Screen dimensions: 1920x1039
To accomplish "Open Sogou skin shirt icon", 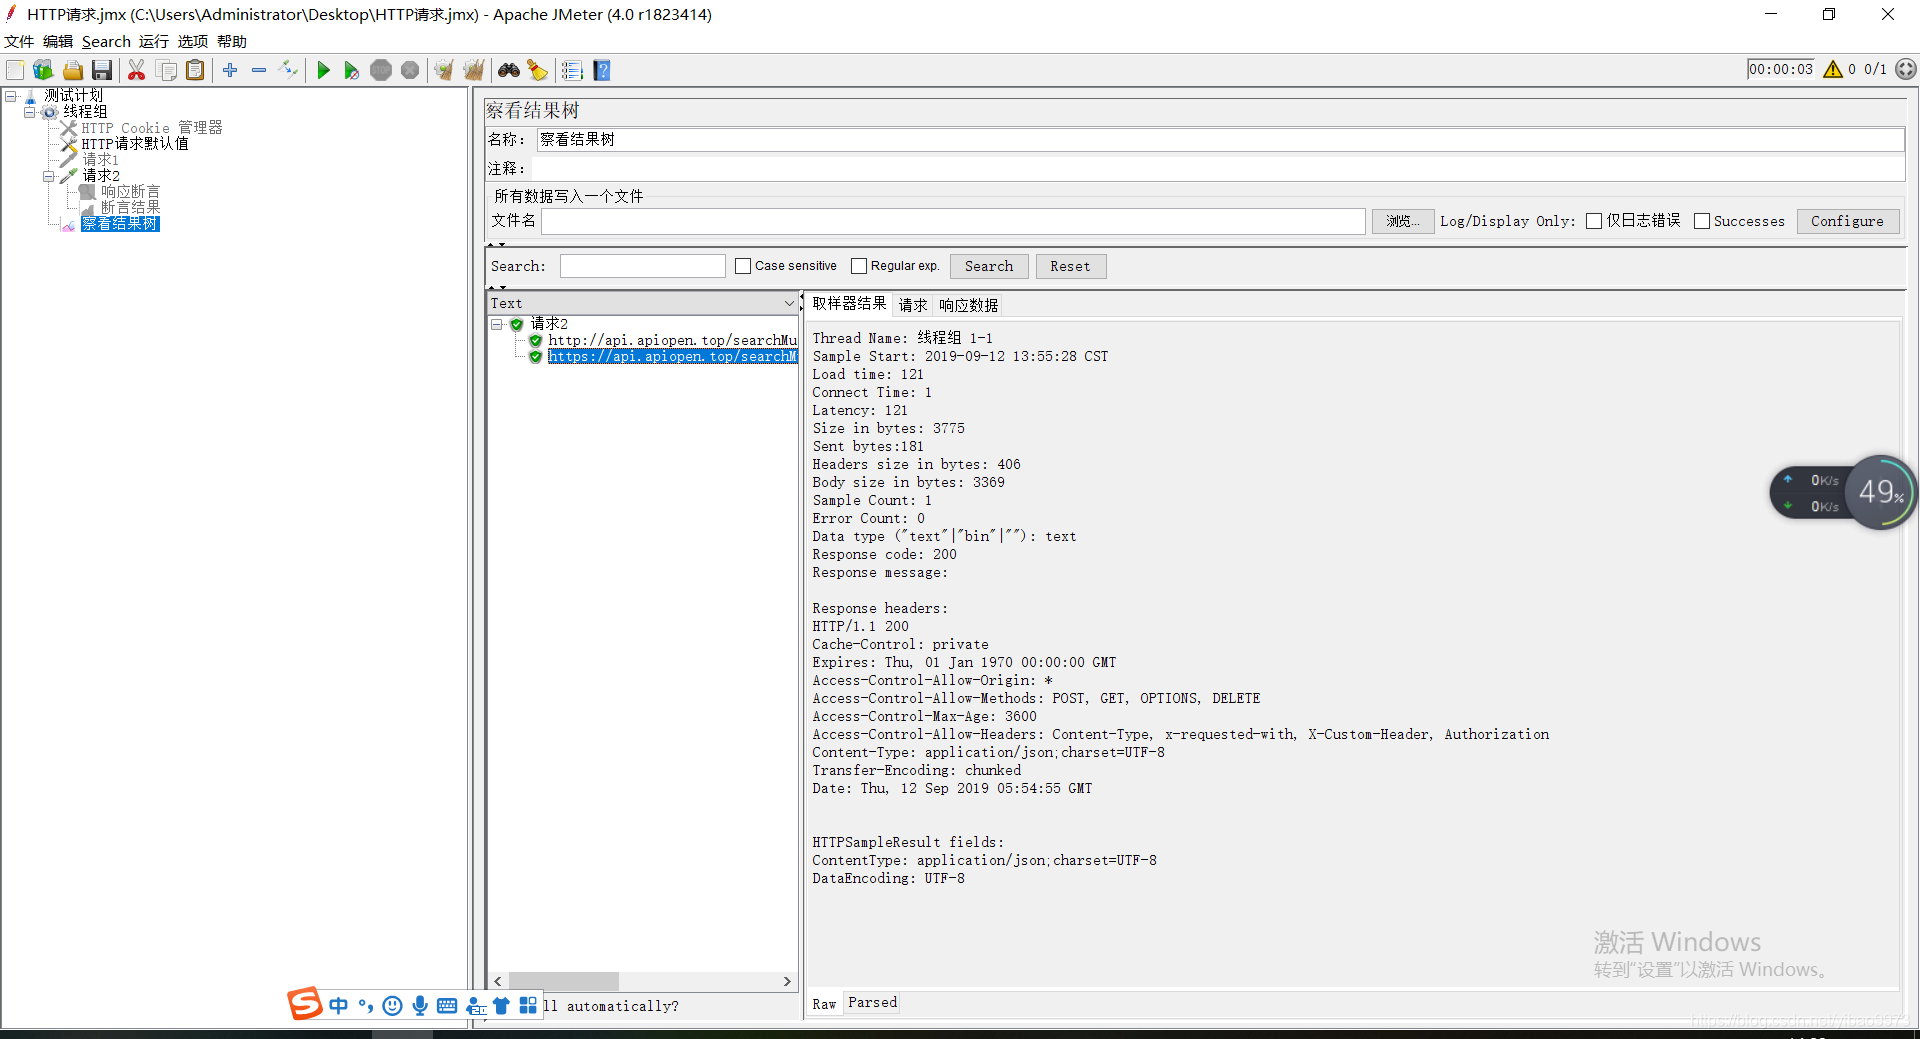I will pyautogui.click(x=502, y=1005).
